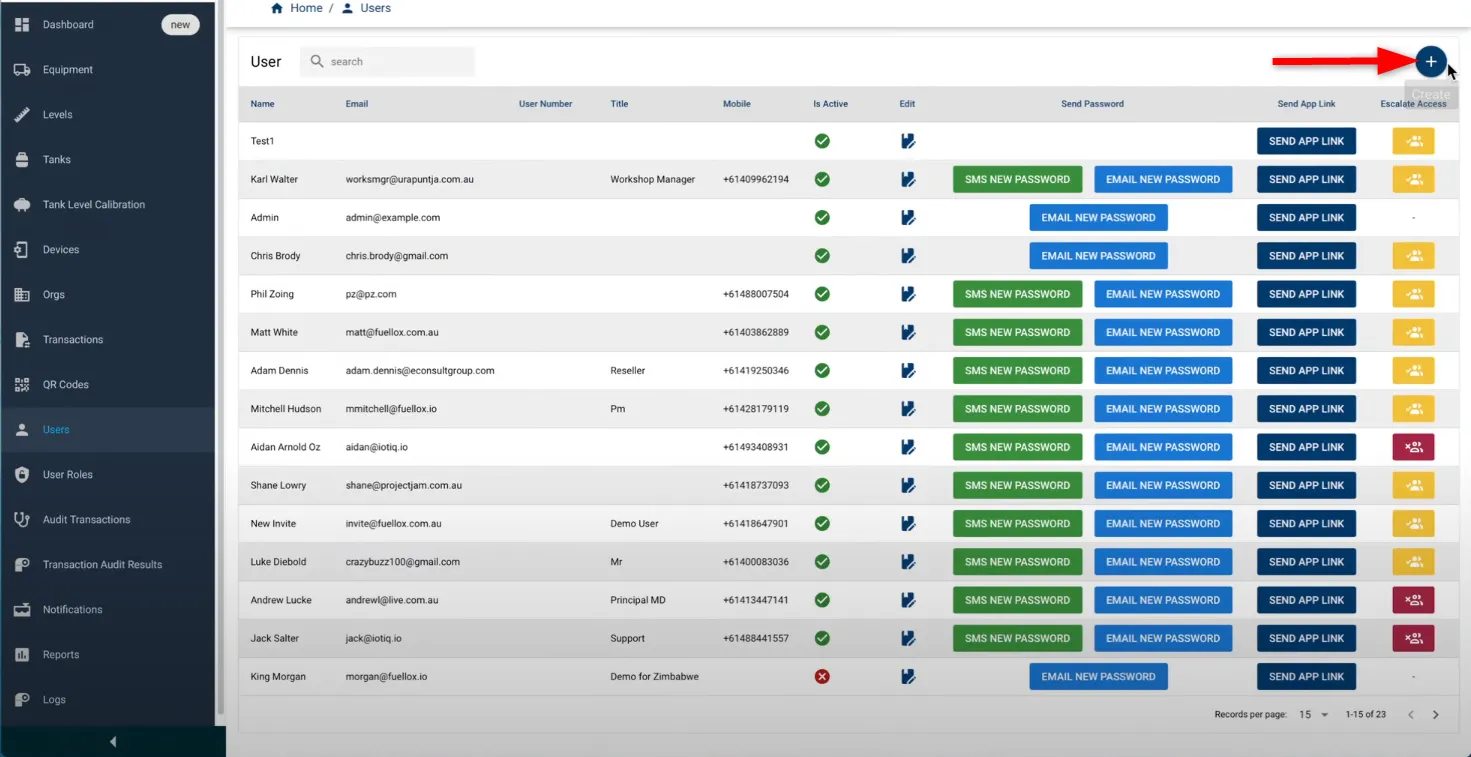Click SEND APP LINK for Test1
Viewport: 1471px width, 757px height.
point(1306,142)
